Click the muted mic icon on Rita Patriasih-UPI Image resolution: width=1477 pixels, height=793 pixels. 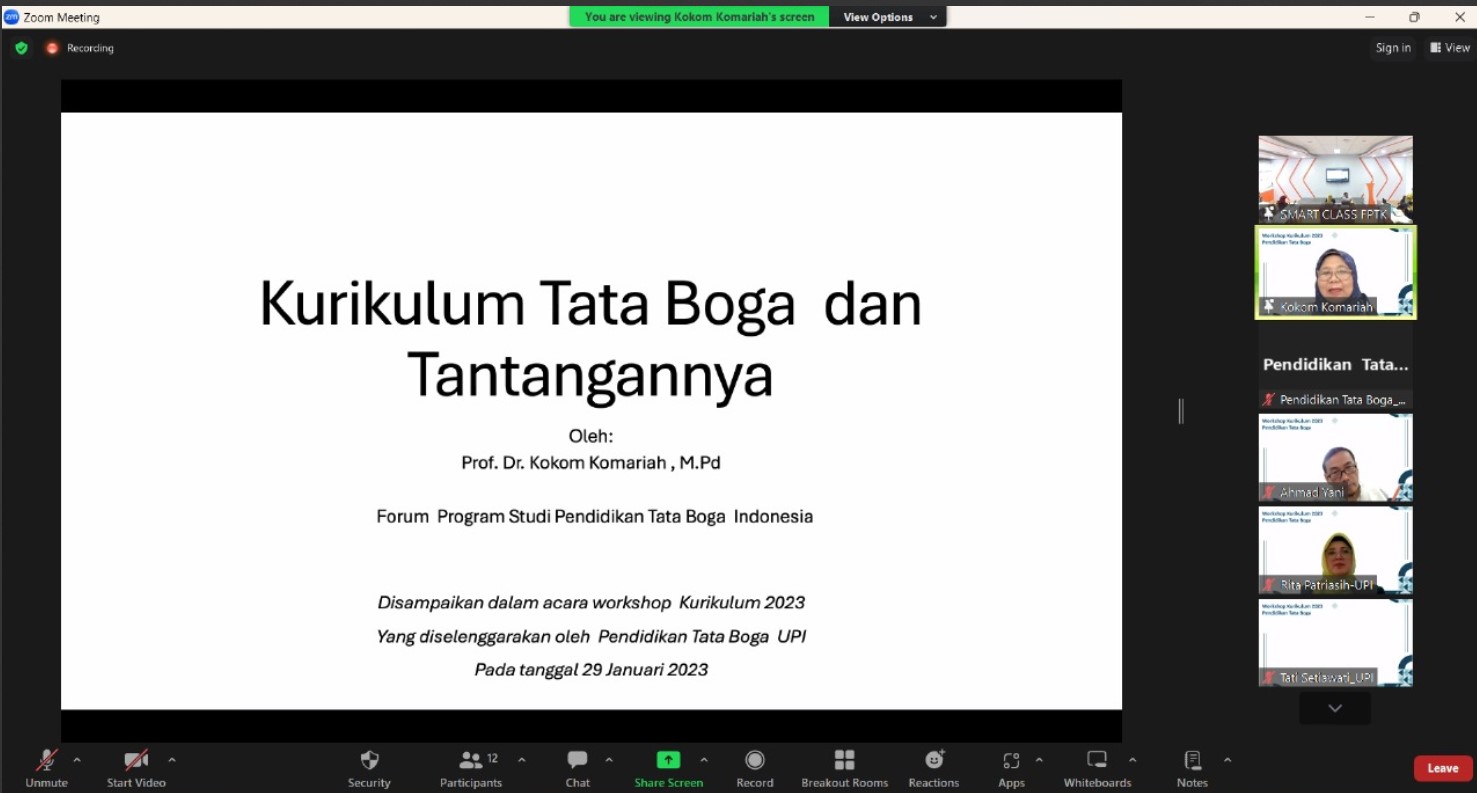click(1269, 585)
